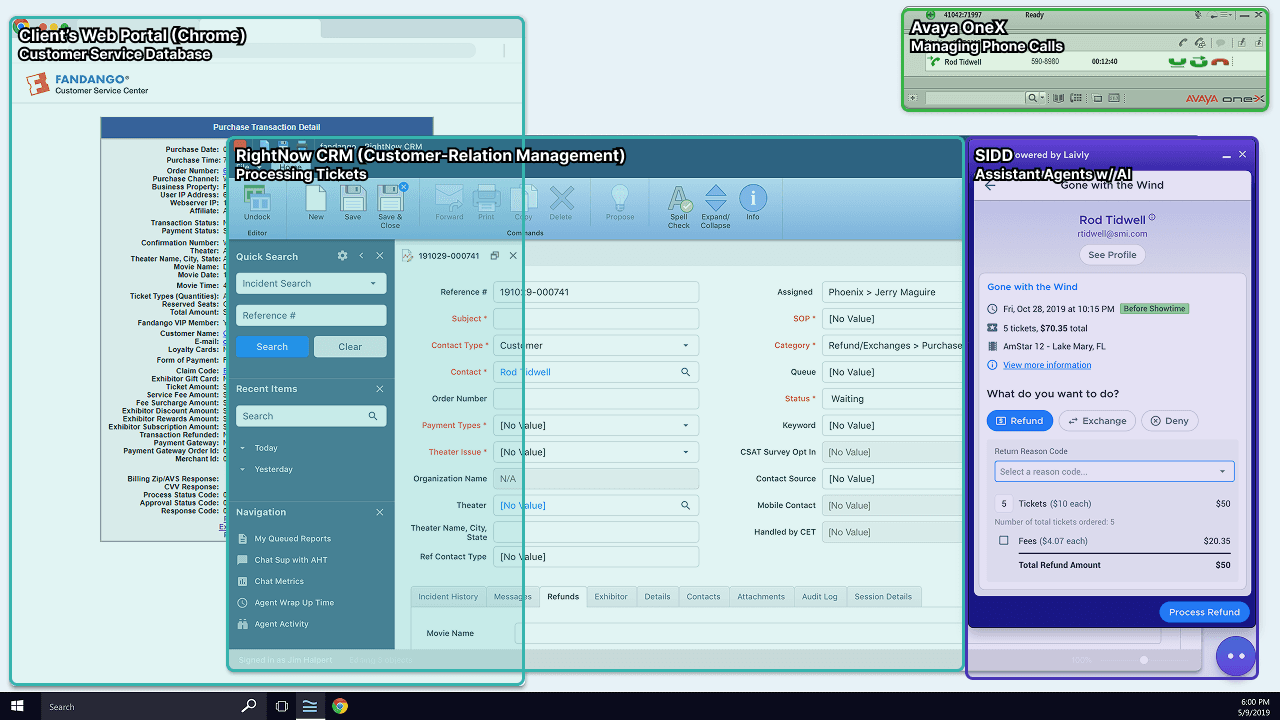Switch to the Details tab
The width and height of the screenshot is (1280, 720).
(657, 597)
